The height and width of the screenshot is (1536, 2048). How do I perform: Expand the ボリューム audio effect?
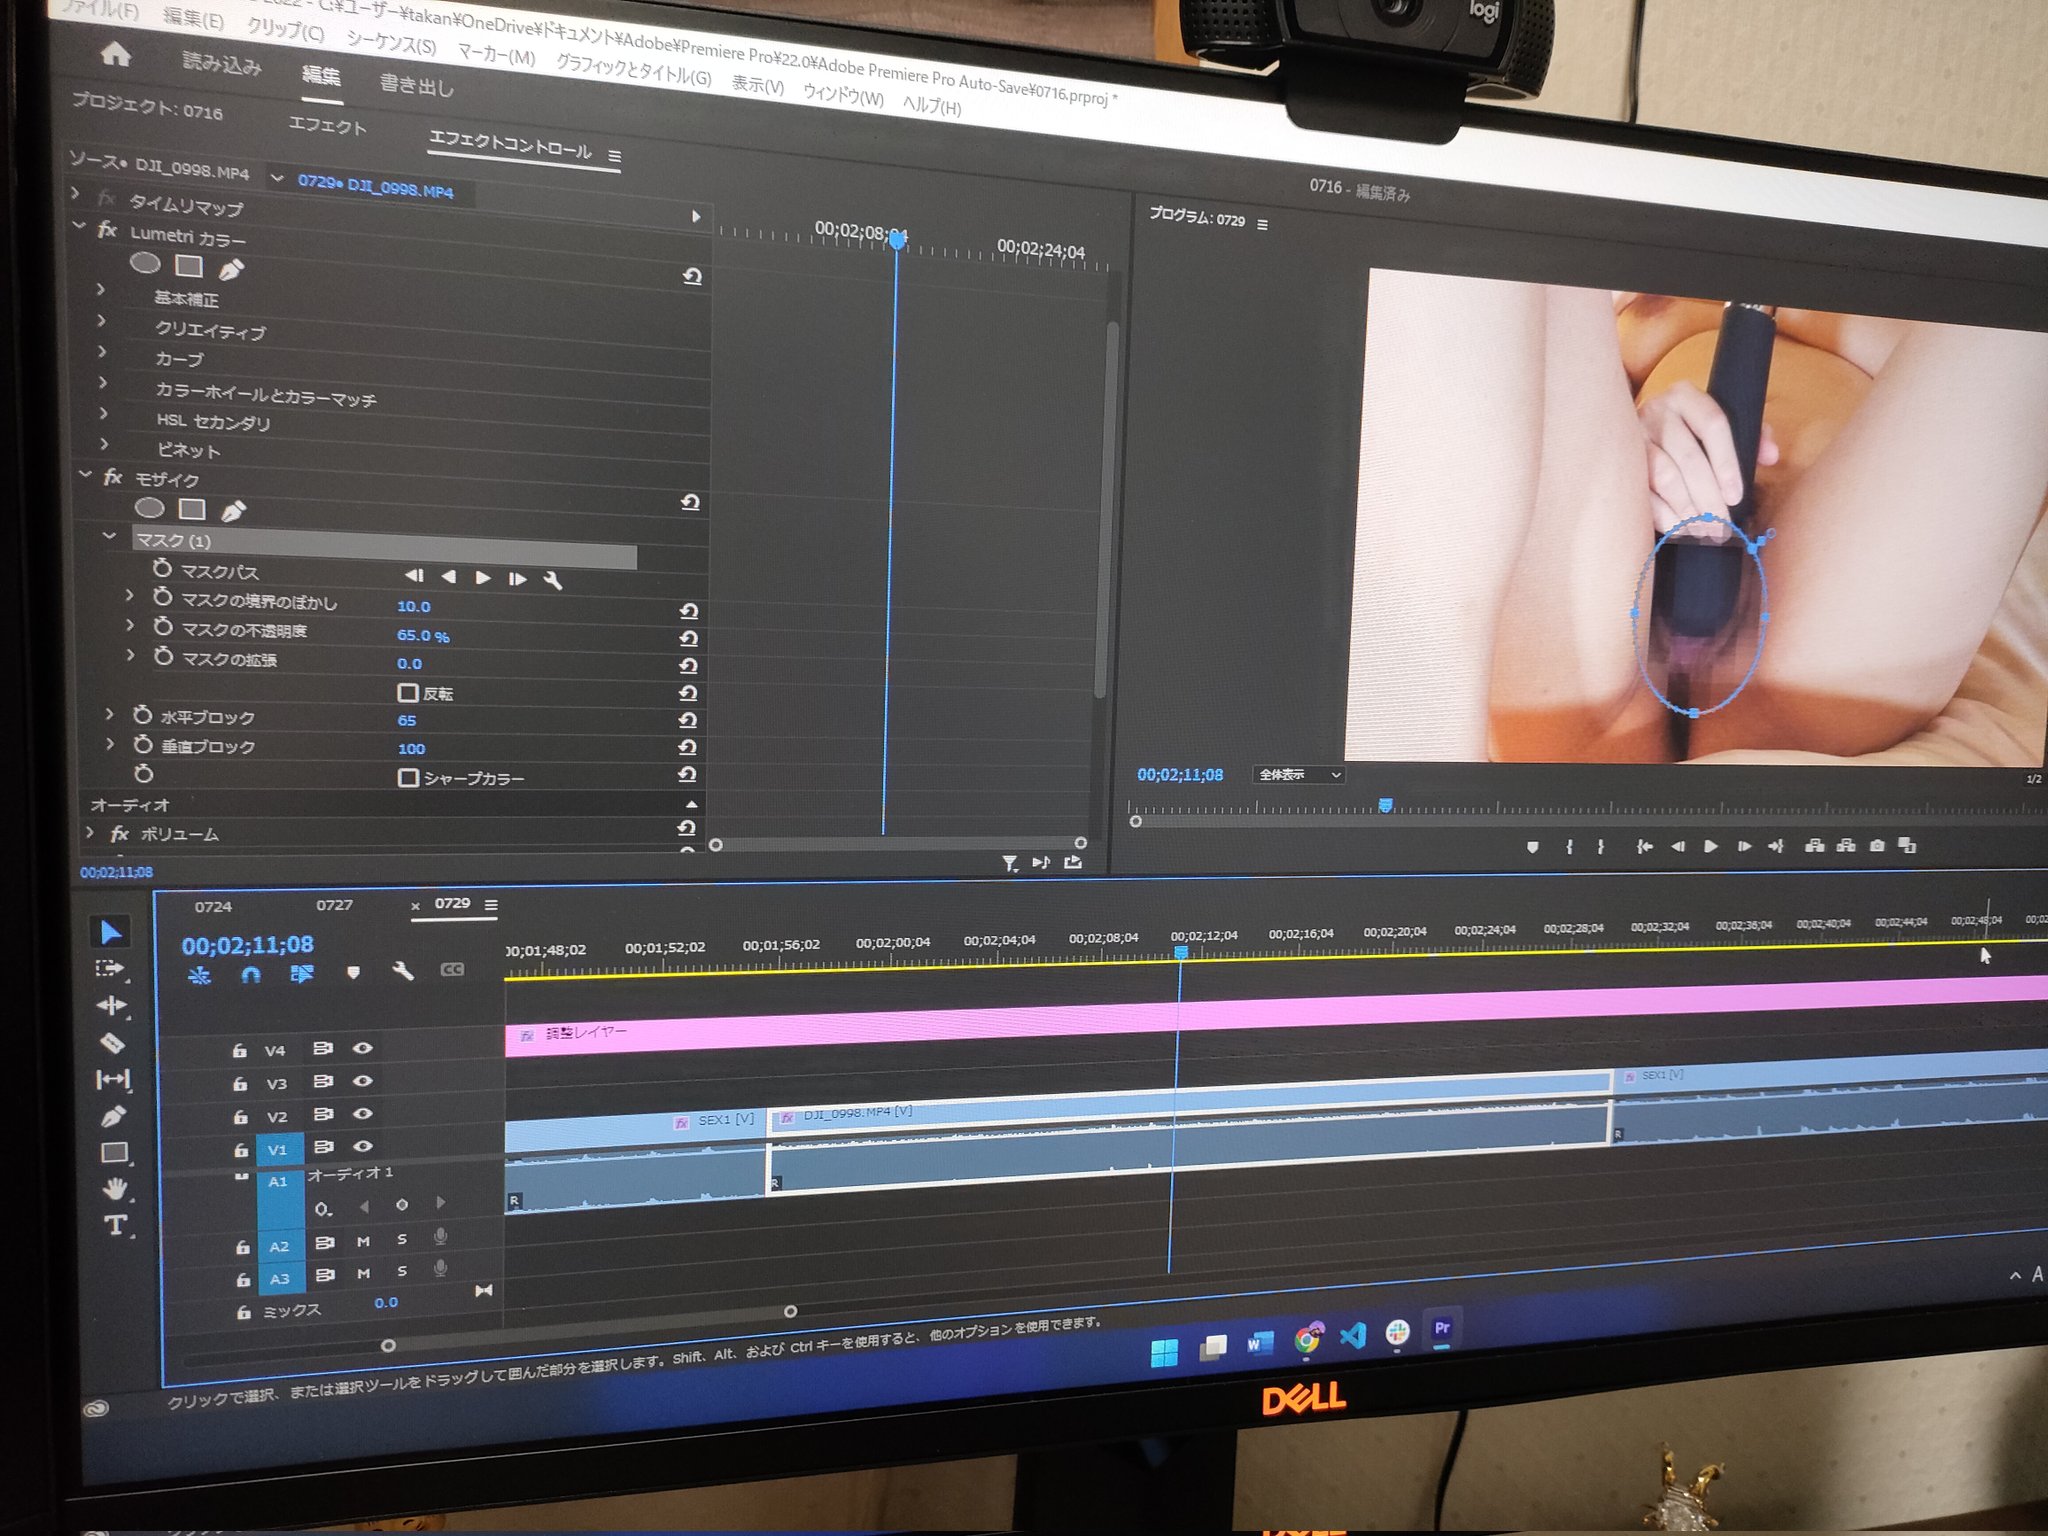pos(89,831)
